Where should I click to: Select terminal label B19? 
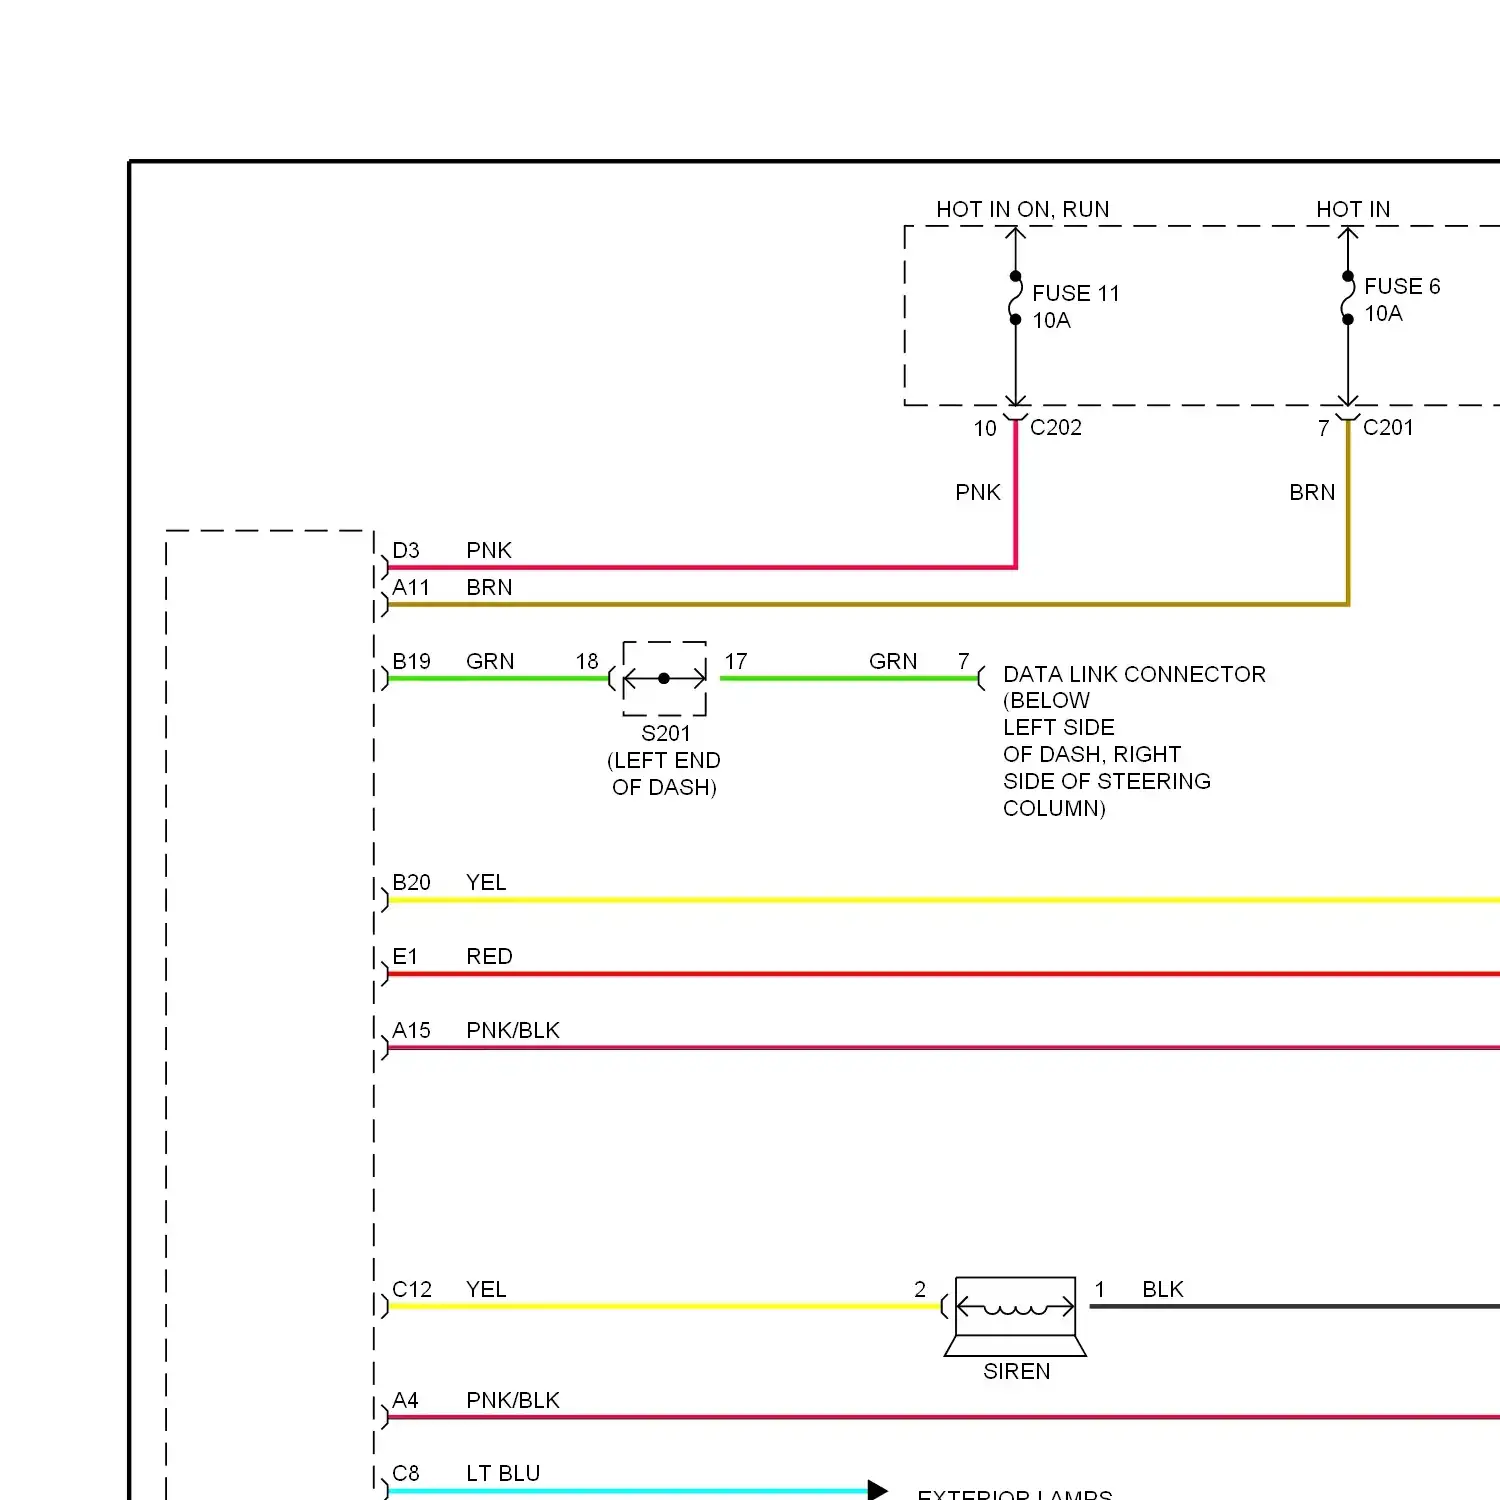[411, 662]
